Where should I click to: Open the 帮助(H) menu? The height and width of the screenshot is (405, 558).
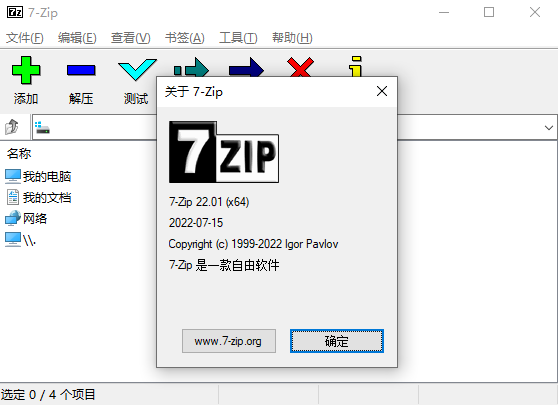click(292, 37)
